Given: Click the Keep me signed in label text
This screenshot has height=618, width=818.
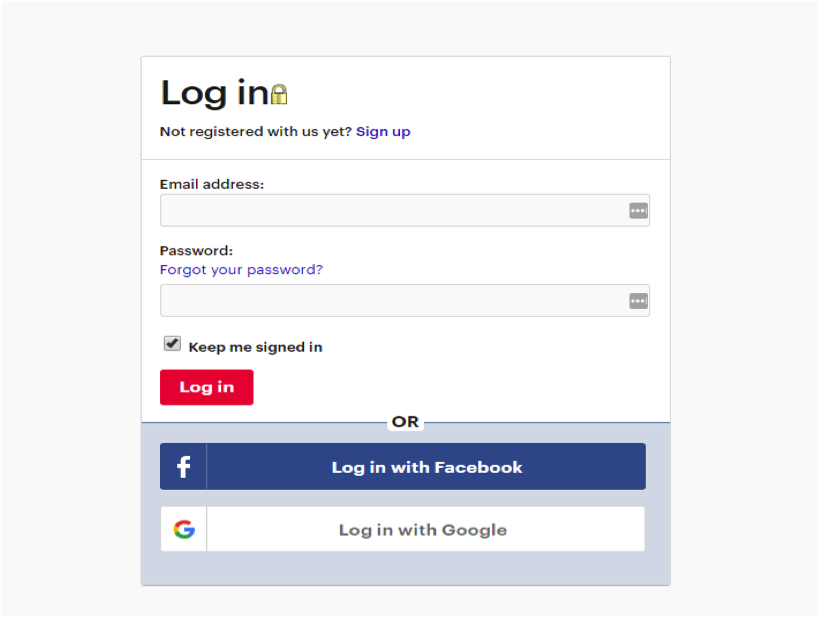Looking at the screenshot, I should 255,347.
